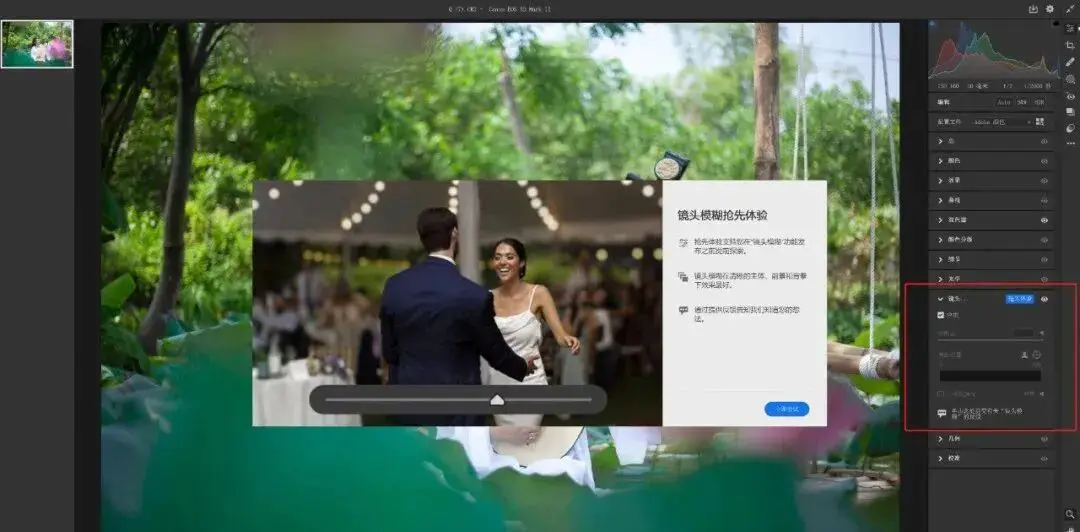Select the Crop tool in right toolbar
This screenshot has width=1080, height=532.
click(1070, 45)
